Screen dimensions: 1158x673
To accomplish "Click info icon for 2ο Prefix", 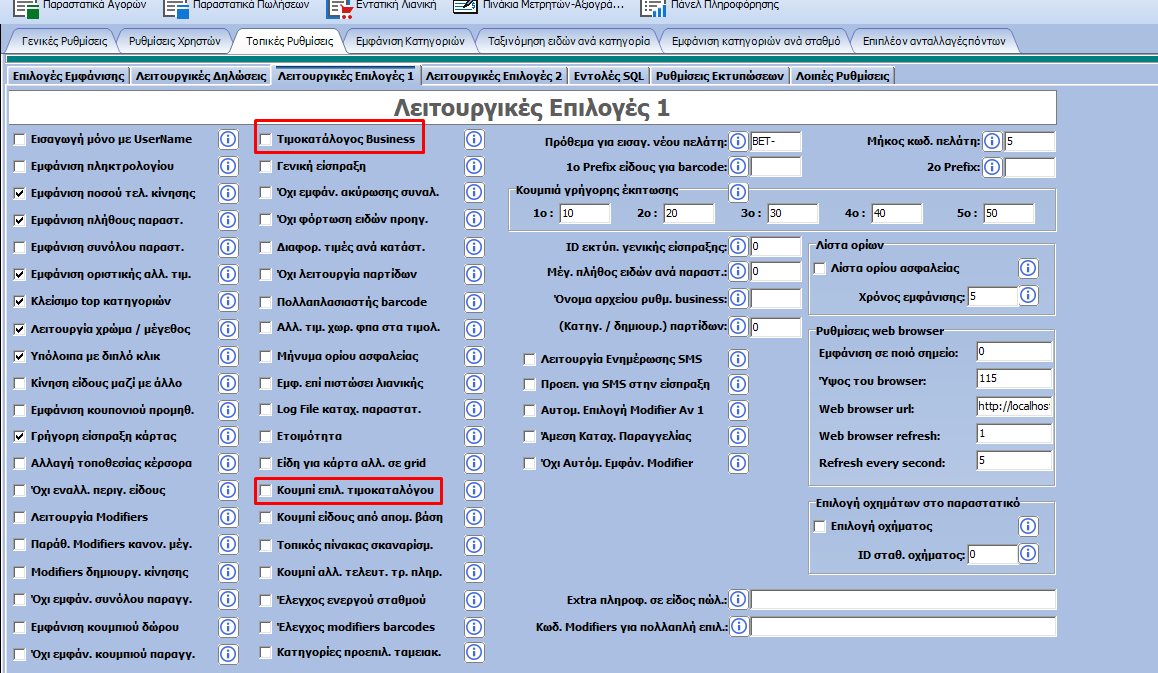I will (x=992, y=167).
